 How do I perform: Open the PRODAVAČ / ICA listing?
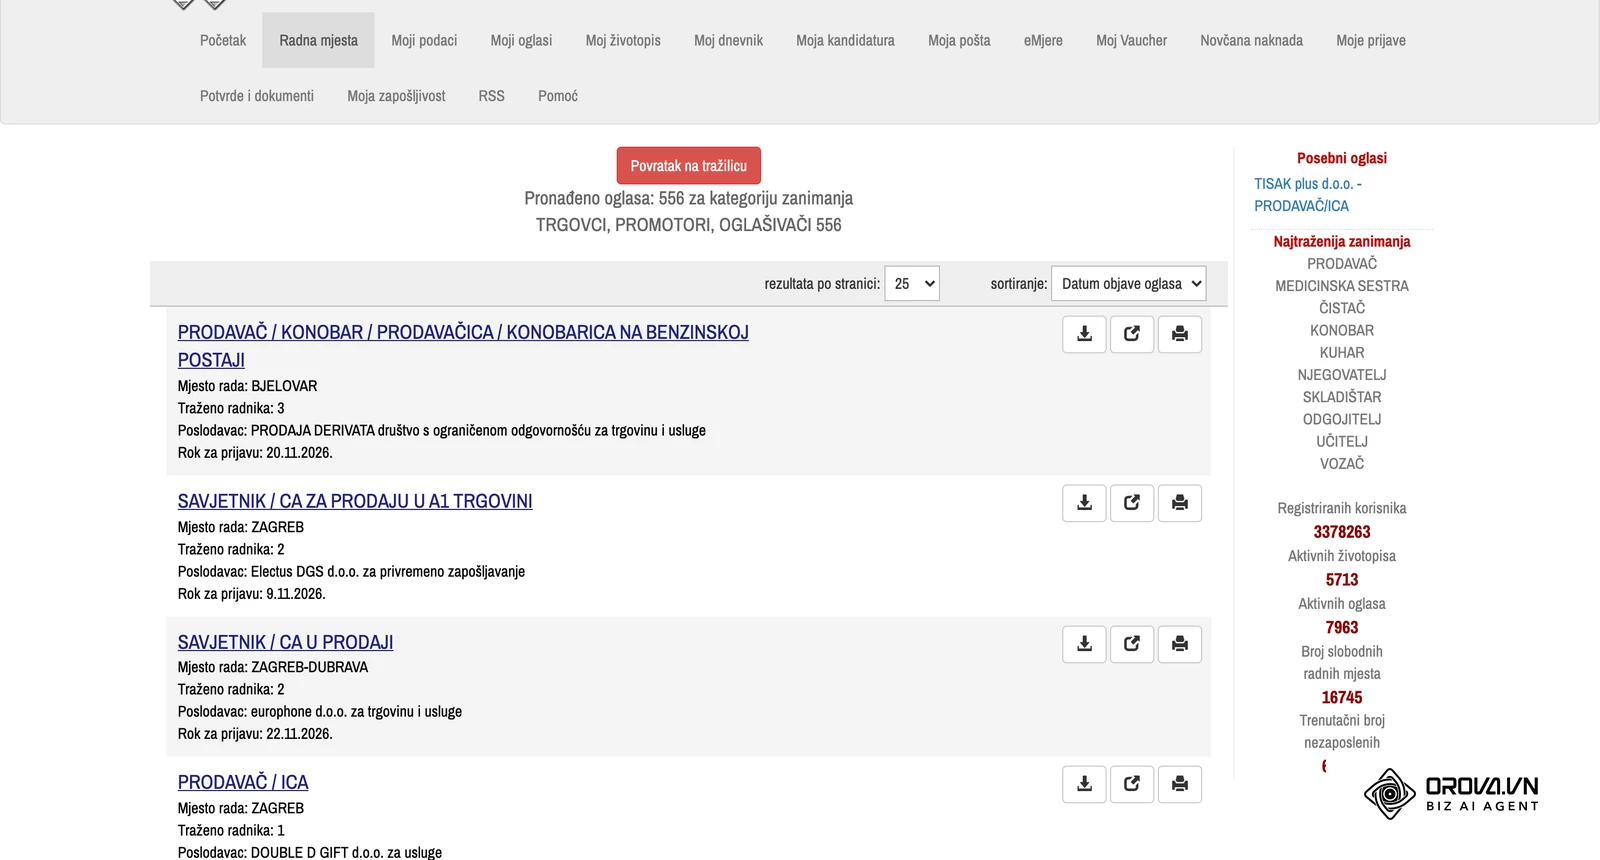click(x=243, y=782)
